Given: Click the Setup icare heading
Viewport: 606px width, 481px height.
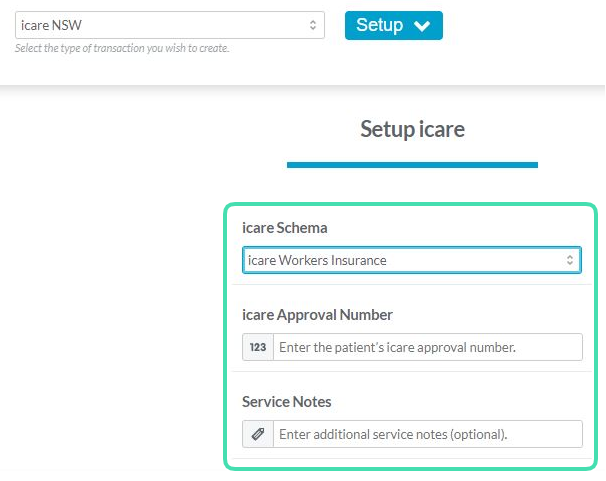Looking at the screenshot, I should (x=412, y=129).
